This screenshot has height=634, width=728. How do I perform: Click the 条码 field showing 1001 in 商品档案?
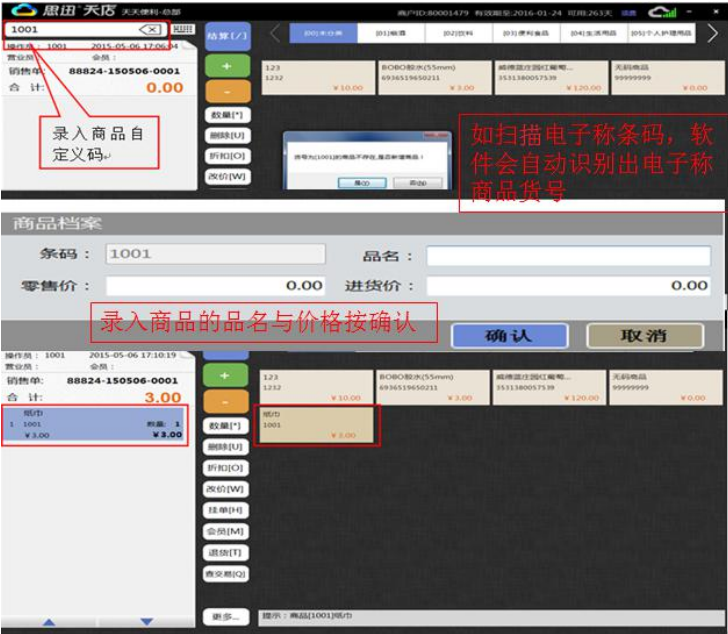(215, 254)
